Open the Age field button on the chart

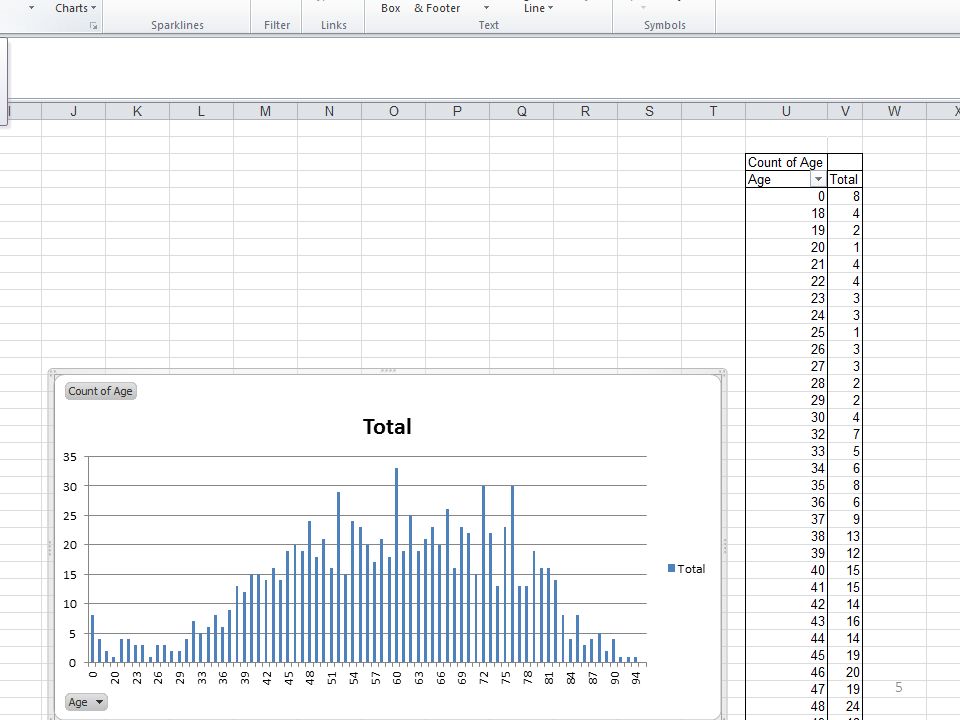pos(85,702)
